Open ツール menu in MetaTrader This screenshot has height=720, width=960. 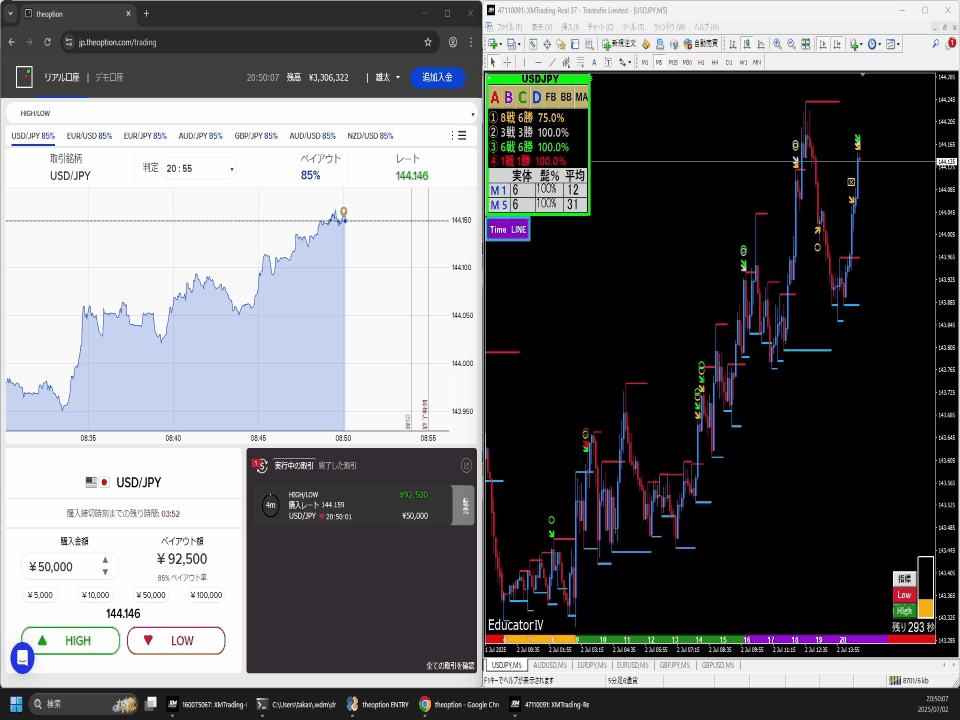point(633,27)
